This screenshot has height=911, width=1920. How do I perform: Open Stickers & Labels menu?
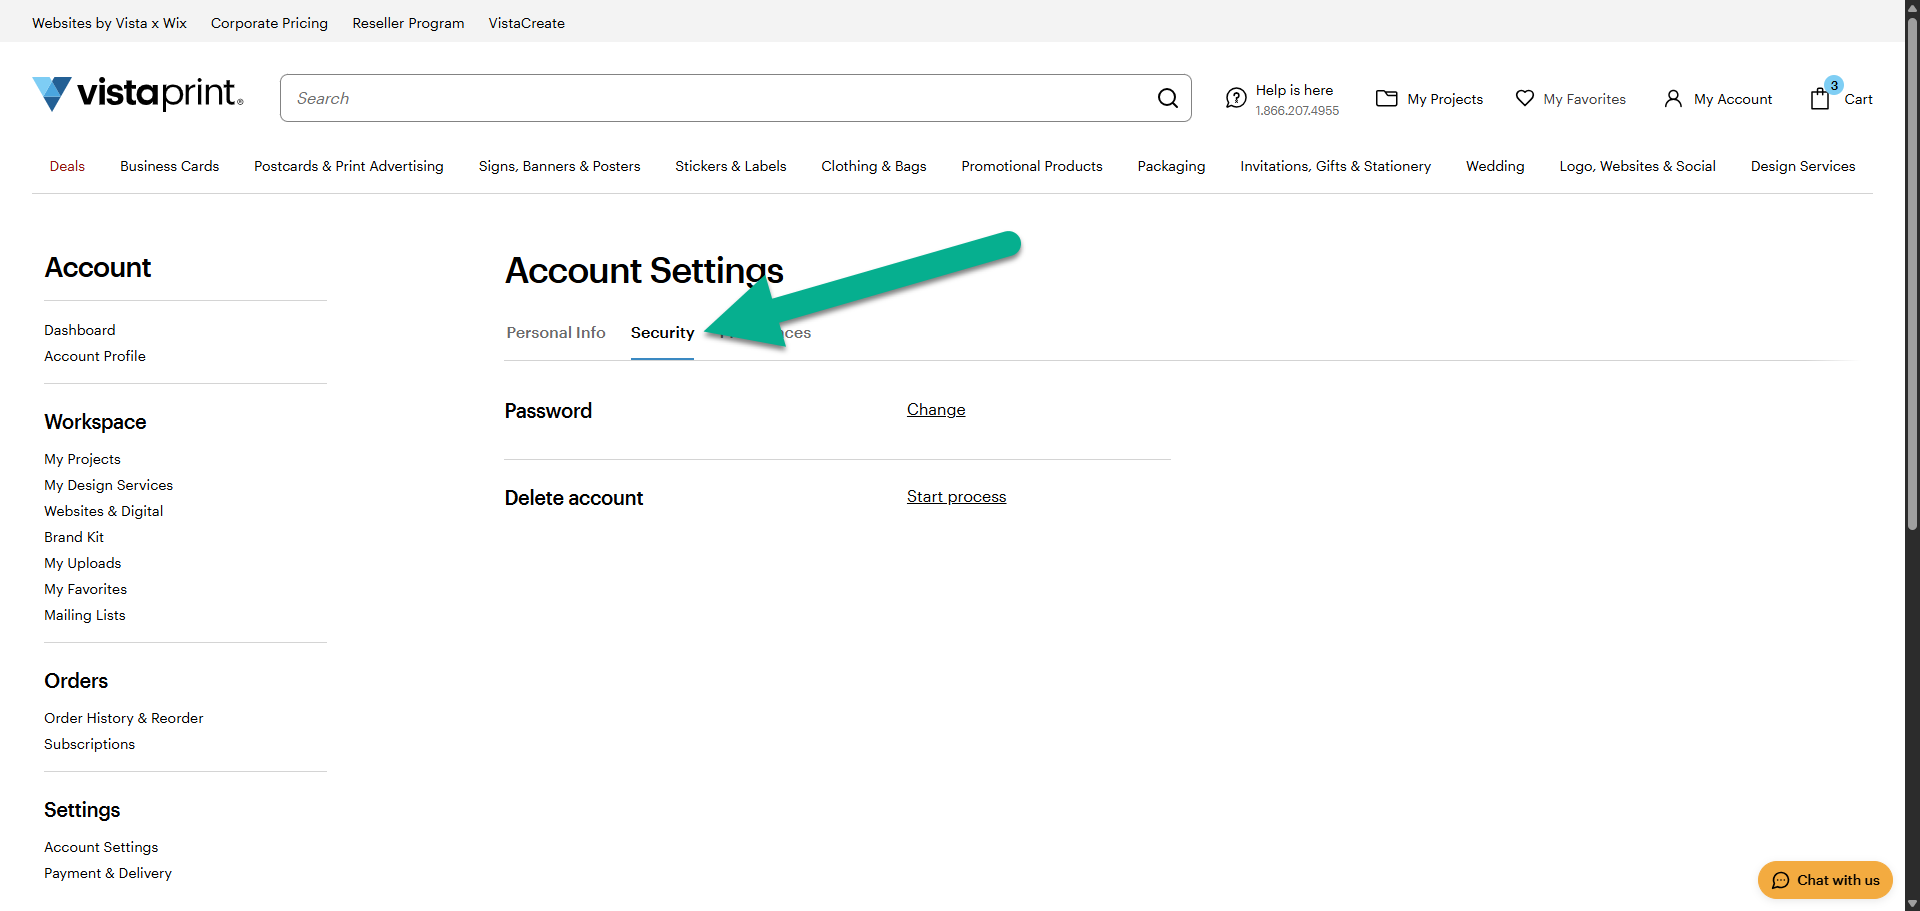coord(730,166)
